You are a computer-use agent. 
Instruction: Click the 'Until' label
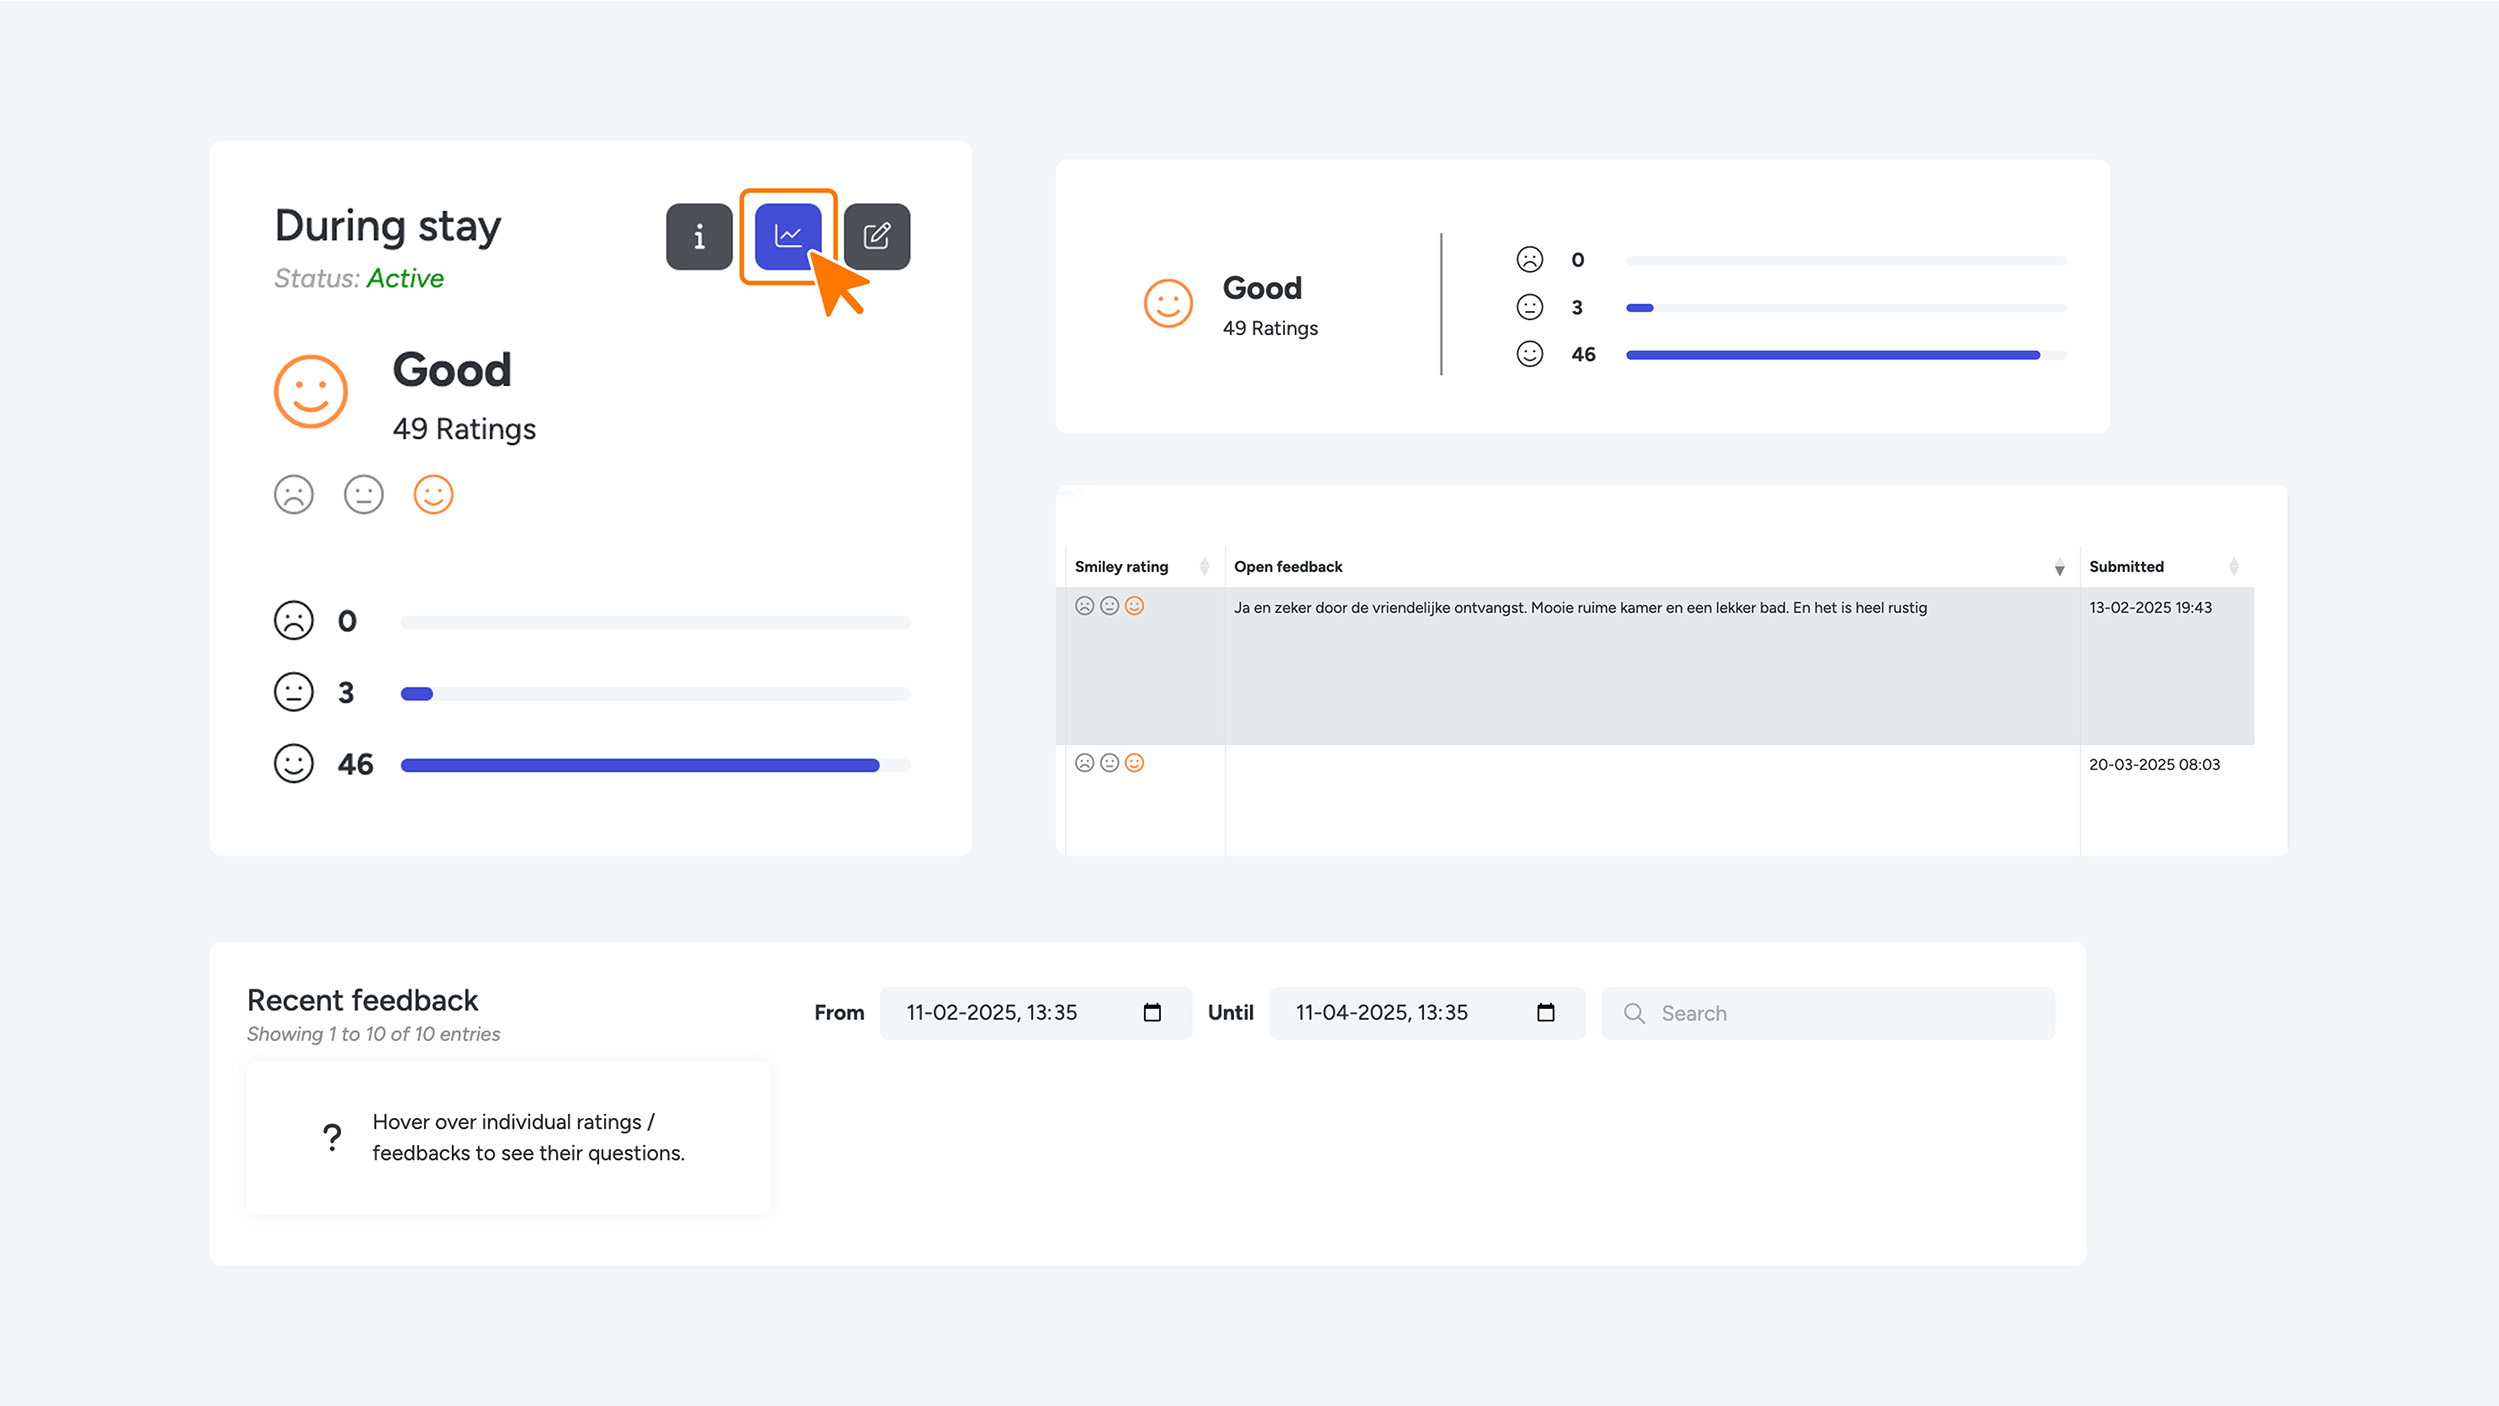pyautogui.click(x=1230, y=1013)
